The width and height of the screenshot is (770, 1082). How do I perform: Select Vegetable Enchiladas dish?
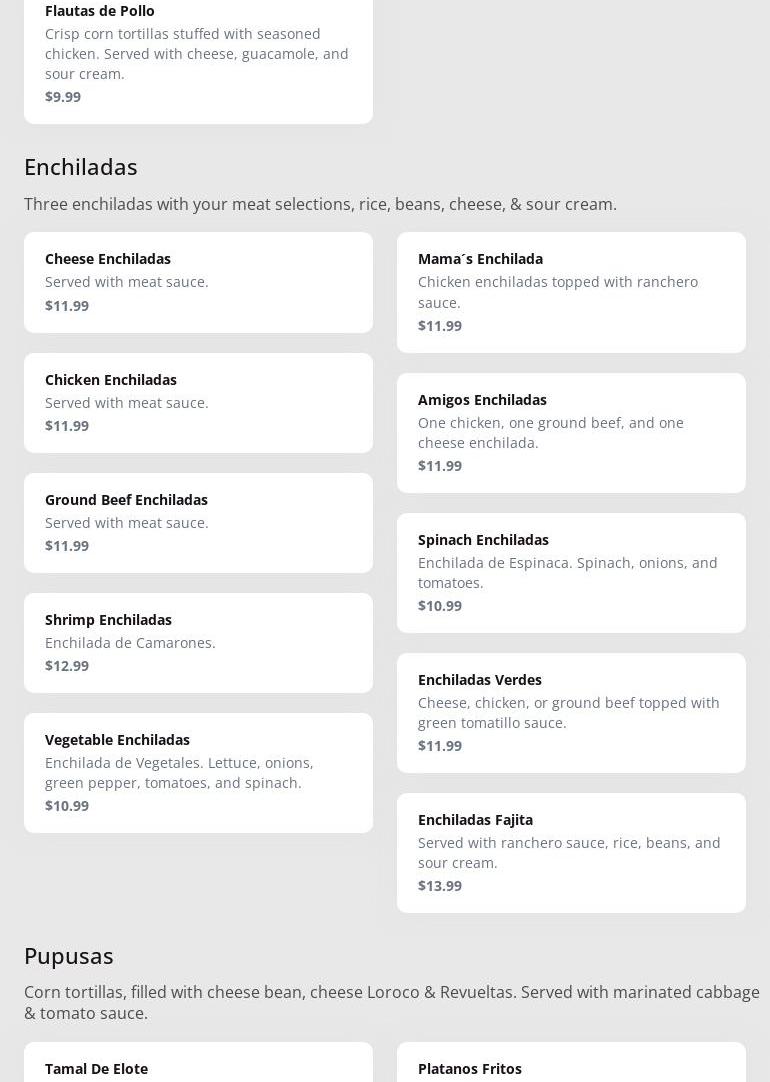pyautogui.click(x=198, y=772)
